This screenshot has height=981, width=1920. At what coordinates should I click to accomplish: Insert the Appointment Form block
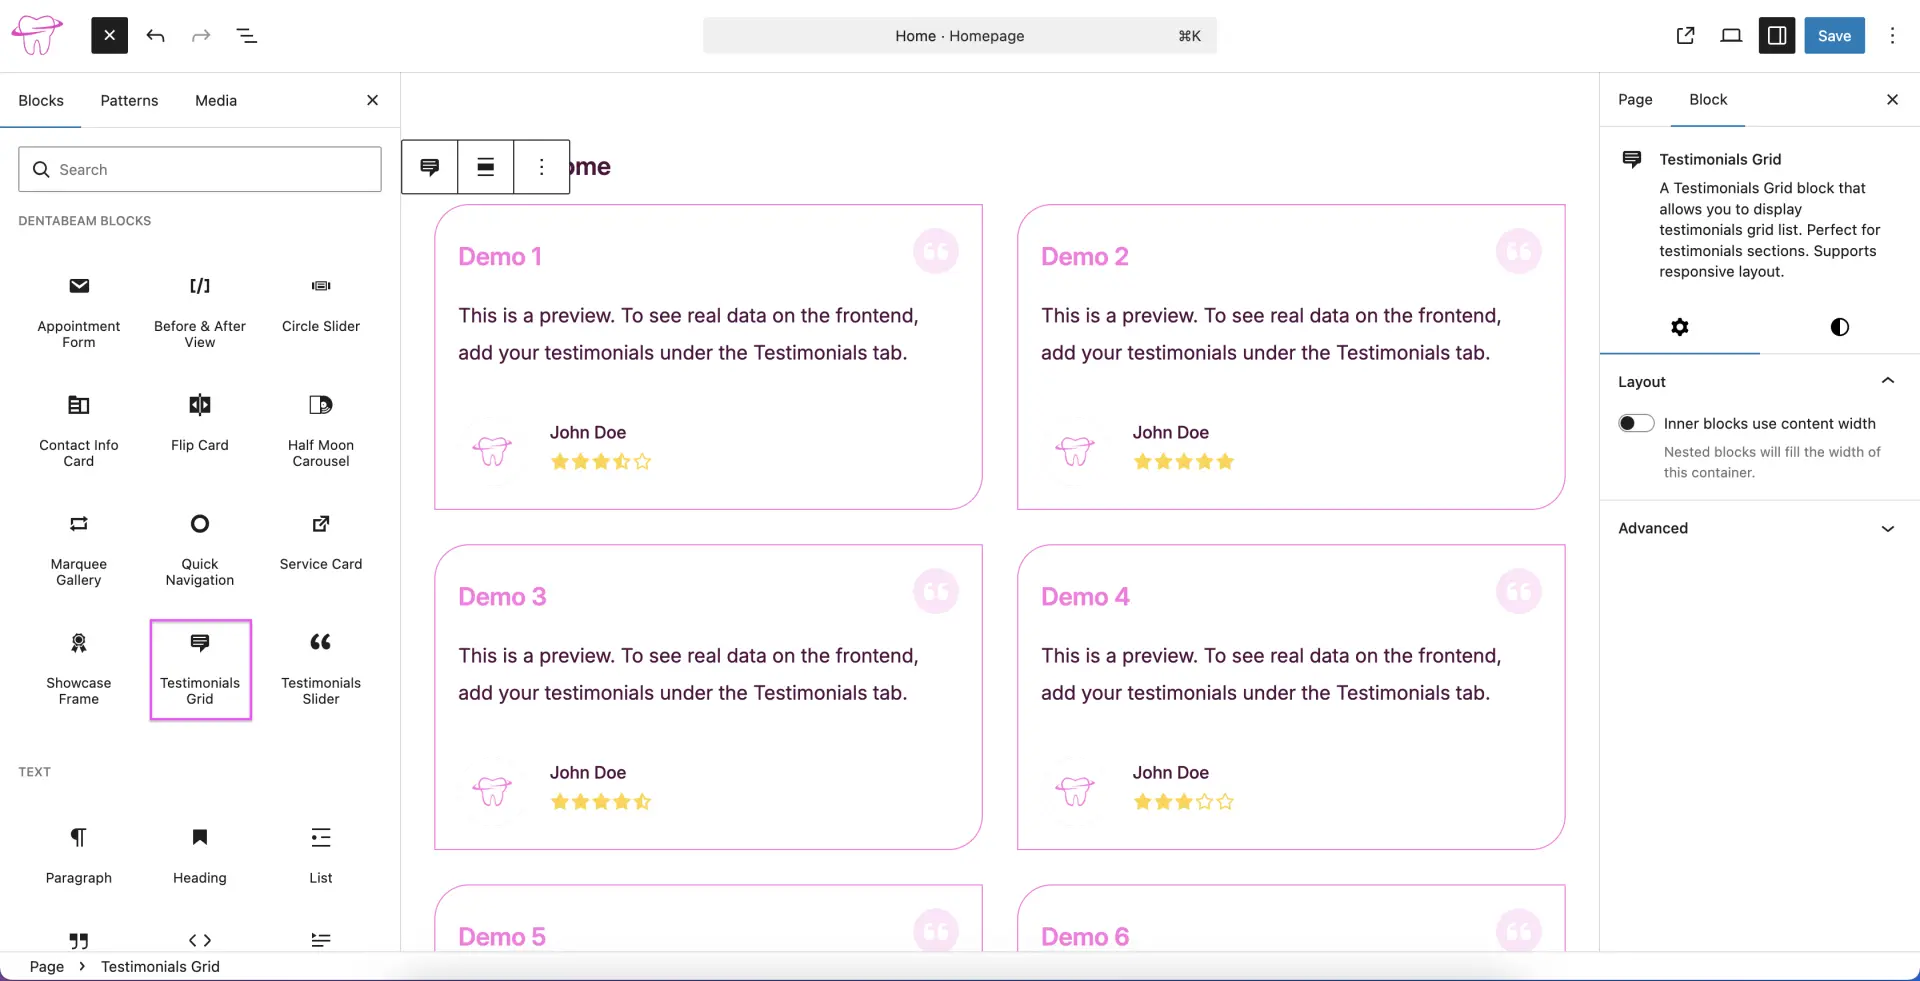click(x=79, y=311)
